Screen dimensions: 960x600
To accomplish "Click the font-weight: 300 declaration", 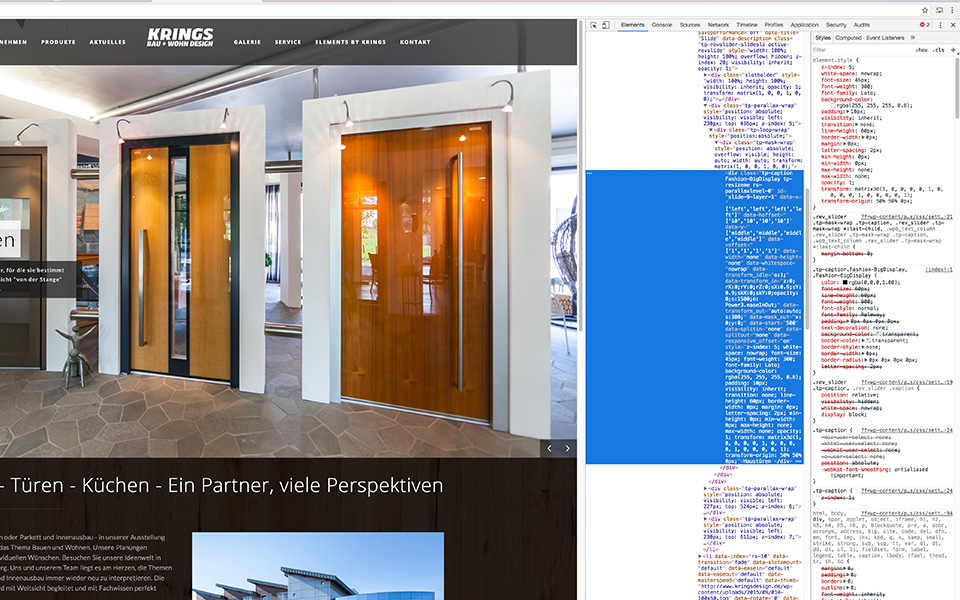I will point(847,86).
